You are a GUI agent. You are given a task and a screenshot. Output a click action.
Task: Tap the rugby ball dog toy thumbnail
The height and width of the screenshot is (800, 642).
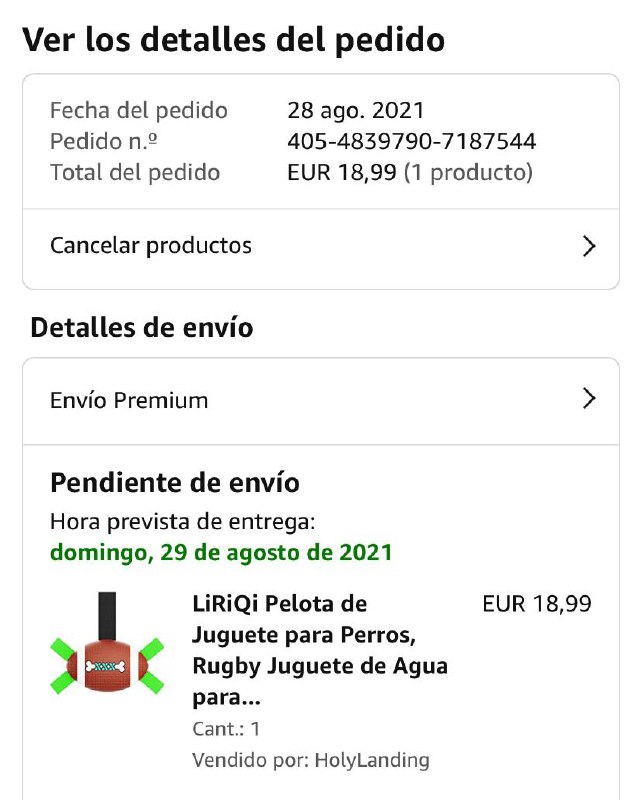pyautogui.click(x=107, y=643)
